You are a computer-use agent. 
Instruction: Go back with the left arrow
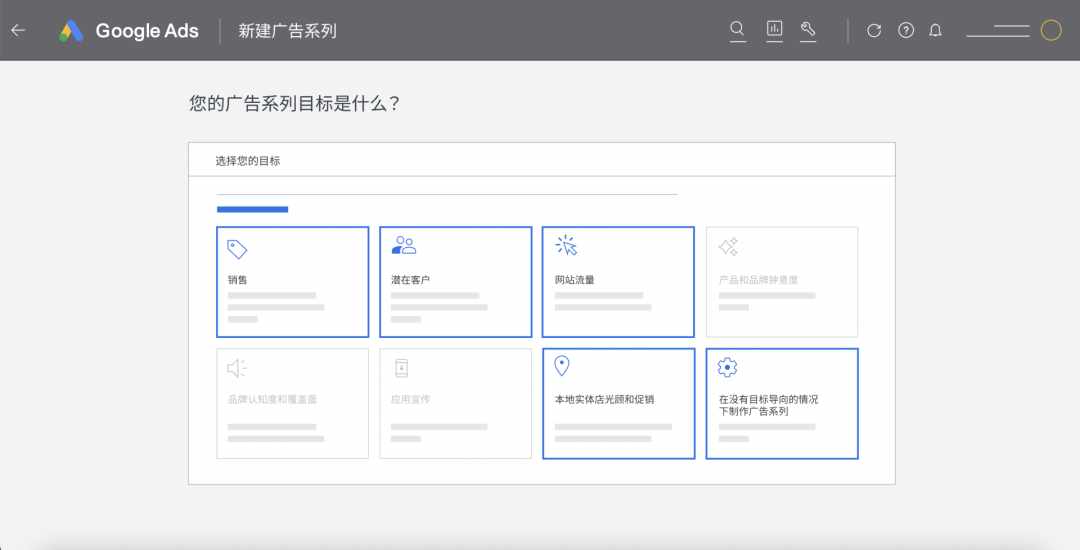[19, 30]
